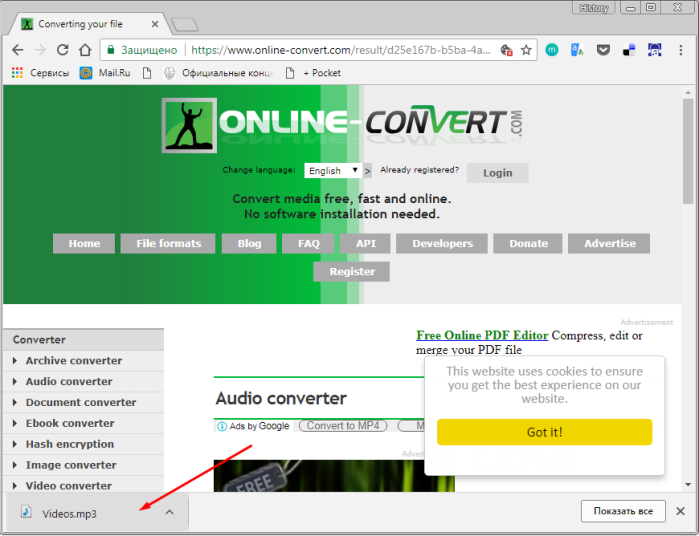Open the Официальные конце bookmark
Viewport: 699px width, 536px height.
[x=218, y=73]
